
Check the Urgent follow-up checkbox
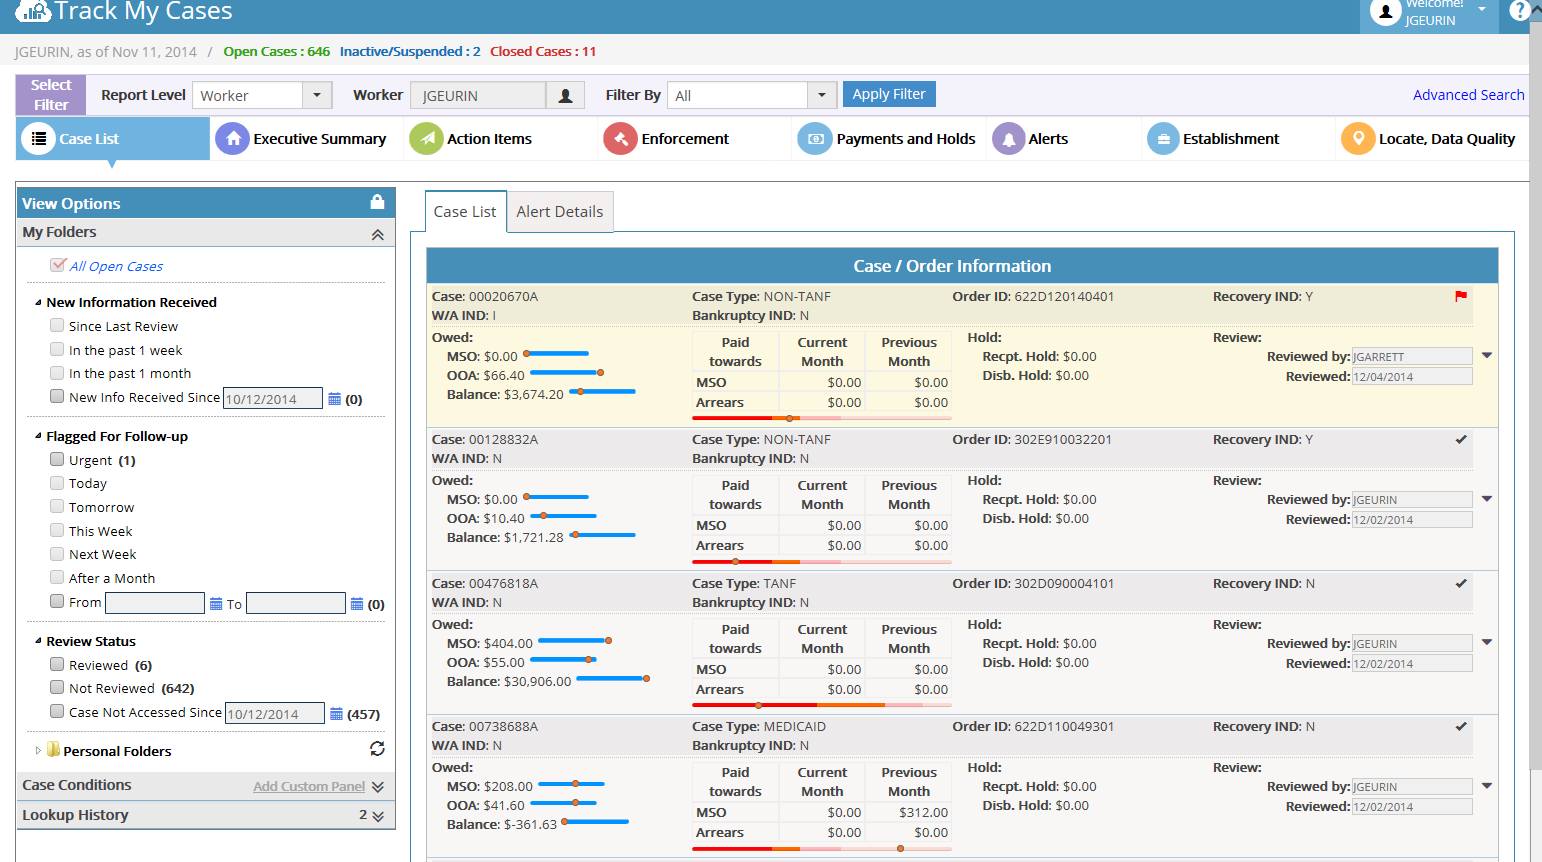pyautogui.click(x=57, y=459)
